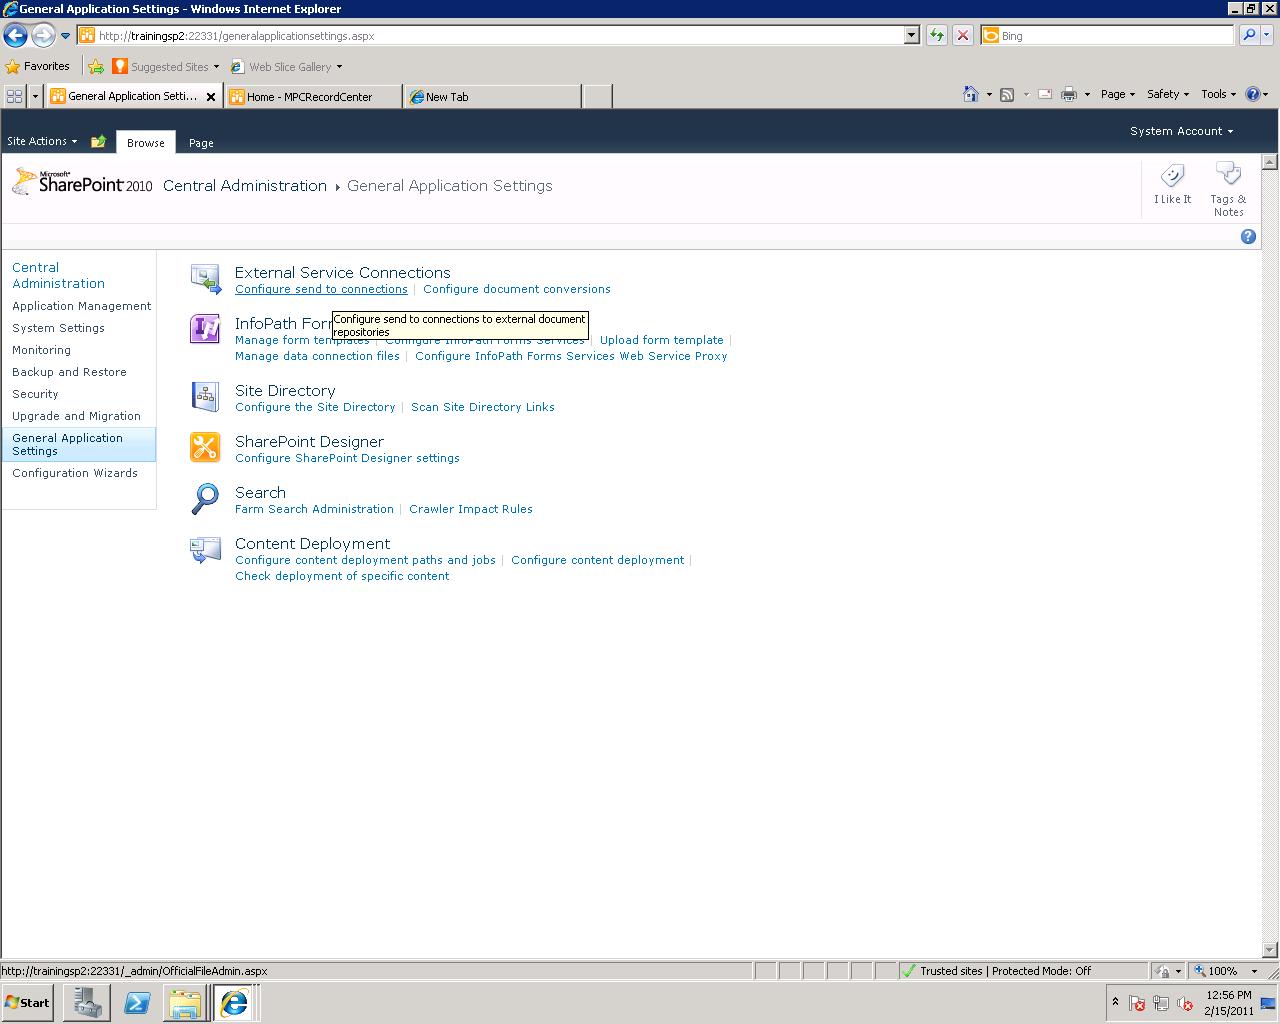Open the SharePoint help question mark icon

click(x=1248, y=237)
